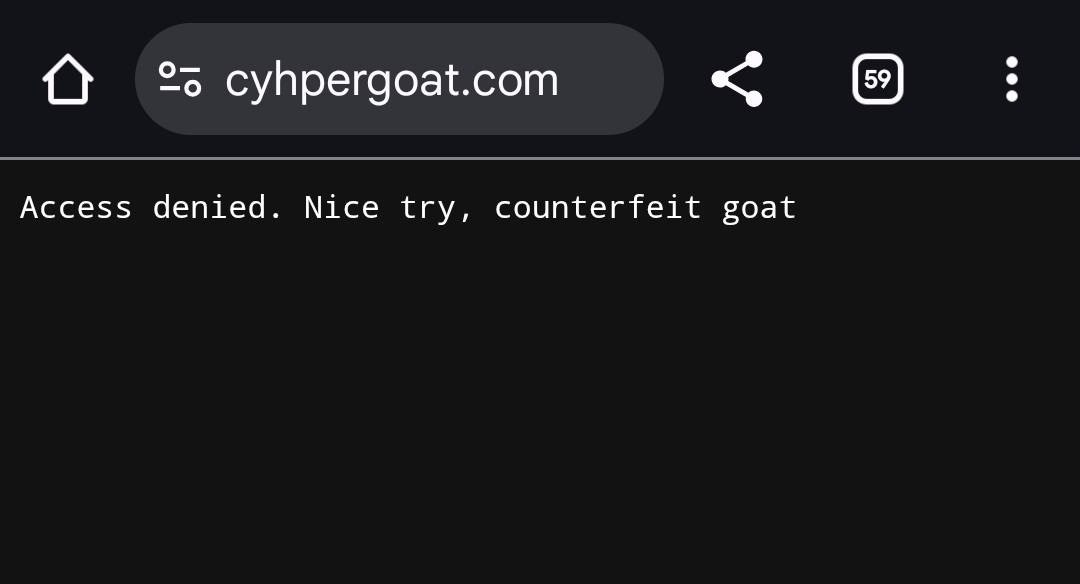
Task: Tap the blank page area below message
Action: coord(540,420)
